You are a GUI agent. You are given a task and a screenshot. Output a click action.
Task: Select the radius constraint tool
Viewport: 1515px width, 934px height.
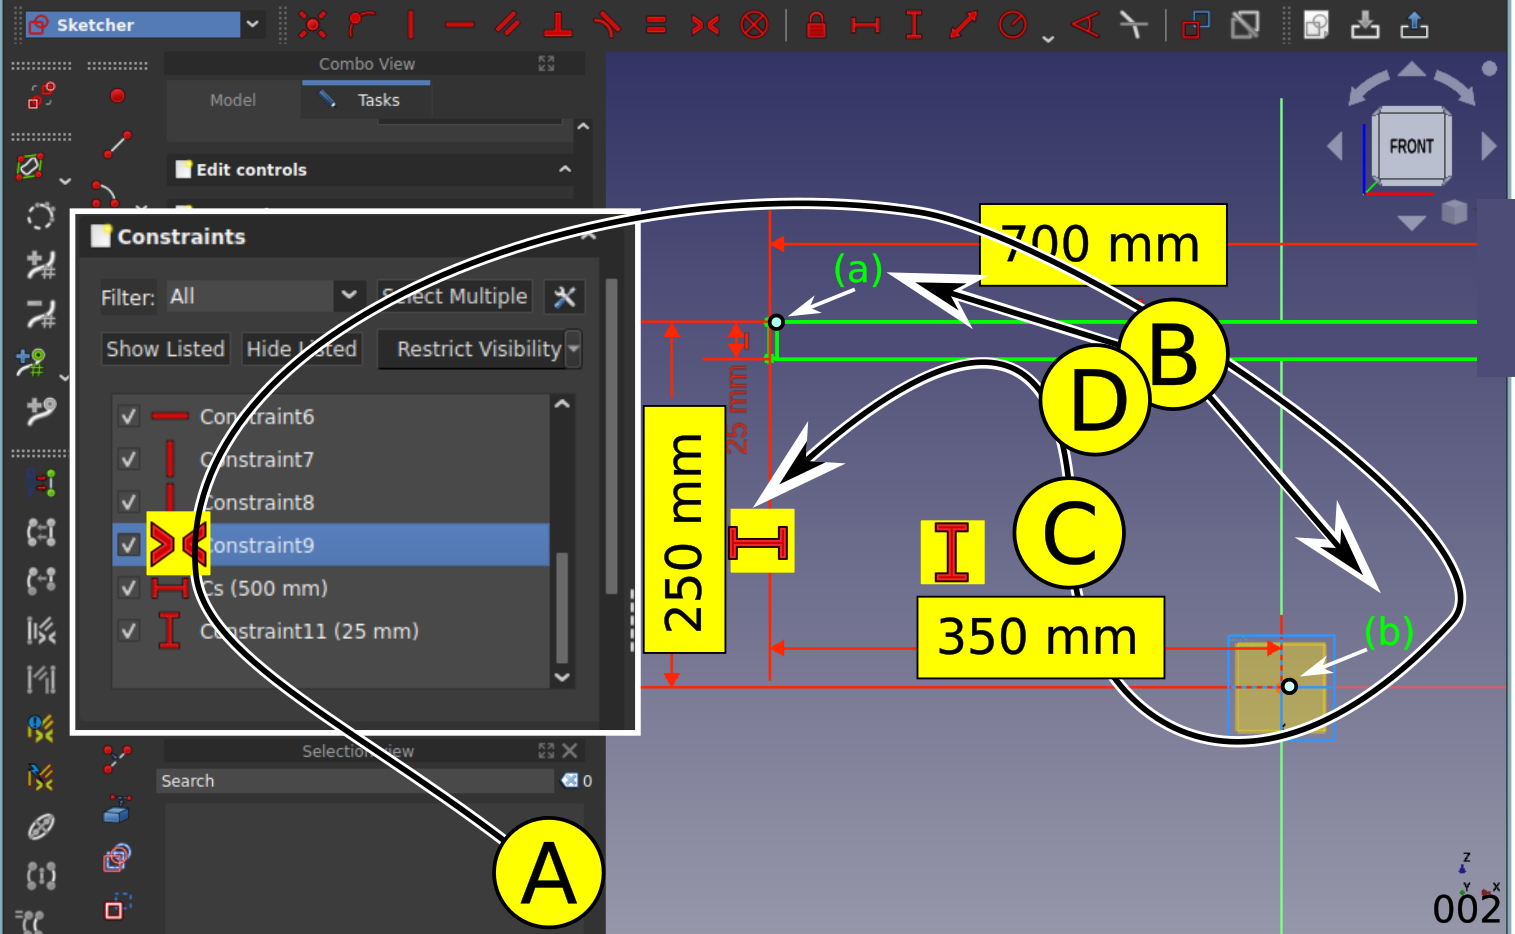(x=1012, y=24)
